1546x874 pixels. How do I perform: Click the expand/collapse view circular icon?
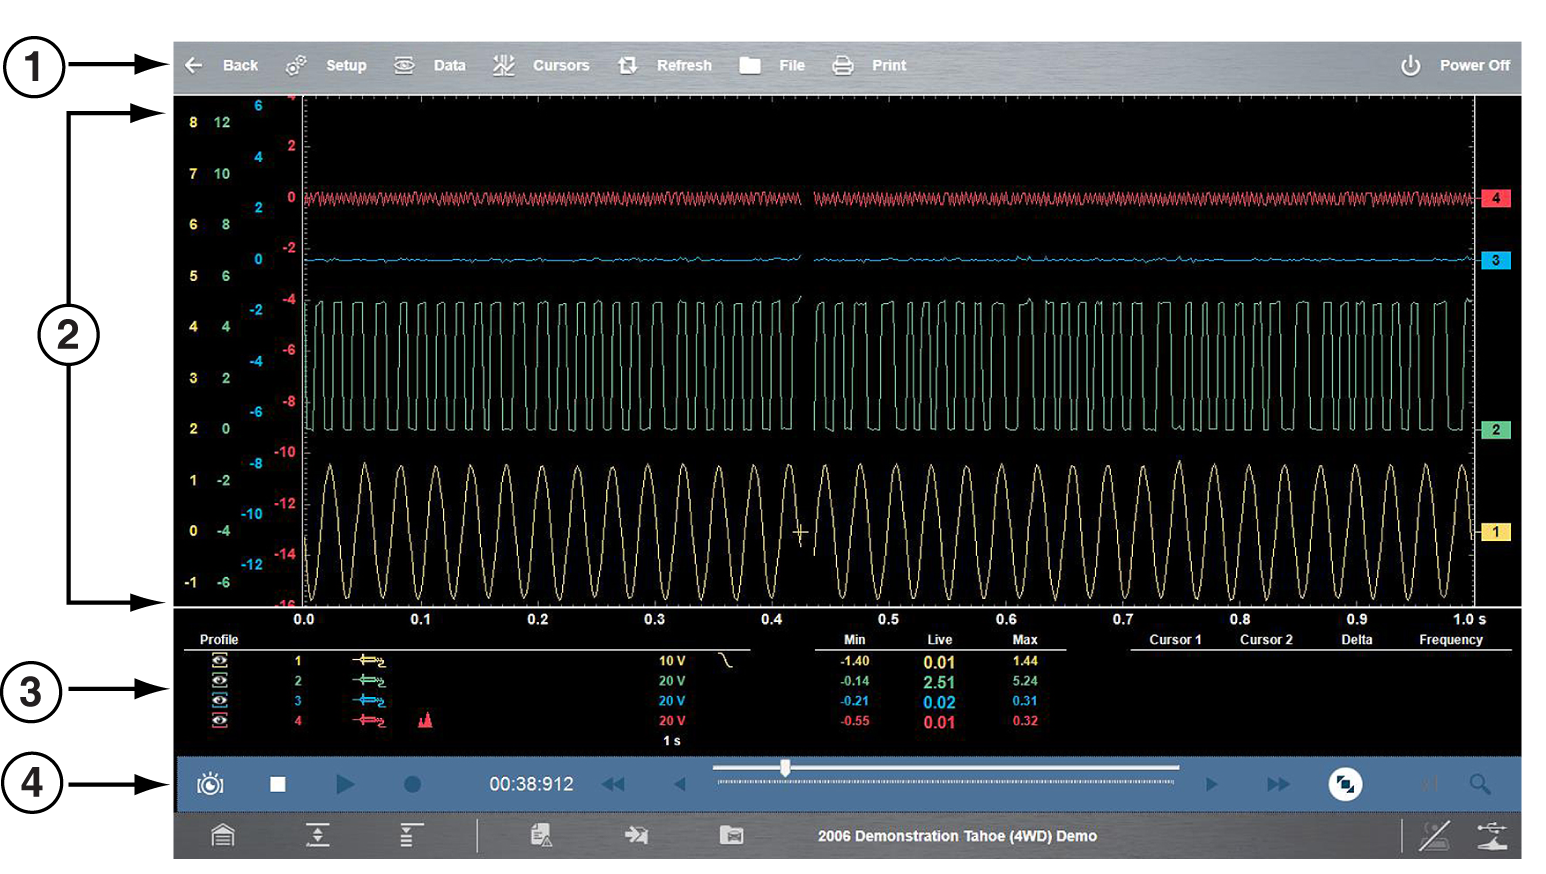(x=1345, y=784)
